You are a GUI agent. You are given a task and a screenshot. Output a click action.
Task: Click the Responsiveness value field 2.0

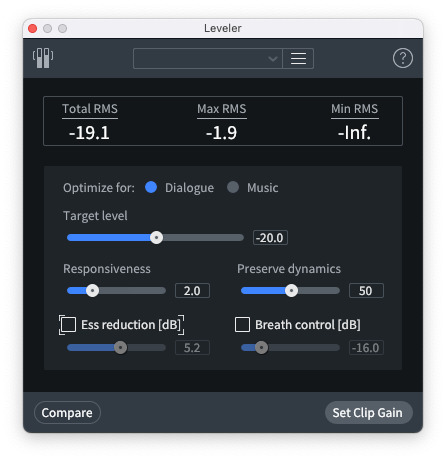(x=192, y=291)
